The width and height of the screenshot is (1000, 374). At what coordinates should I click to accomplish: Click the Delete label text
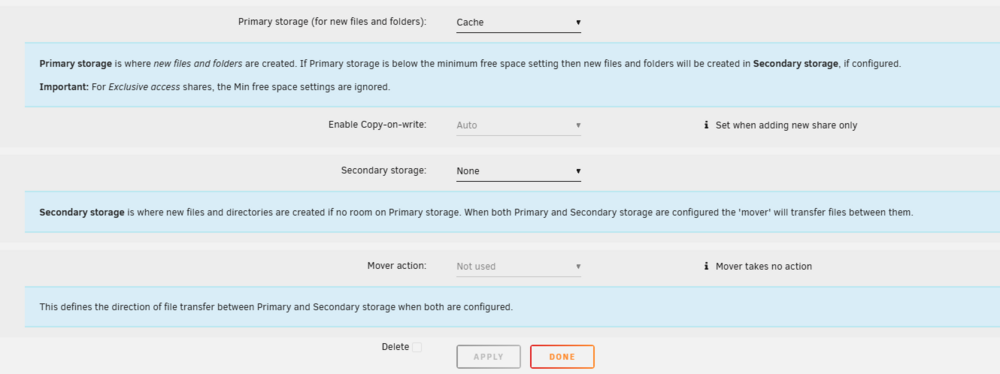click(395, 347)
